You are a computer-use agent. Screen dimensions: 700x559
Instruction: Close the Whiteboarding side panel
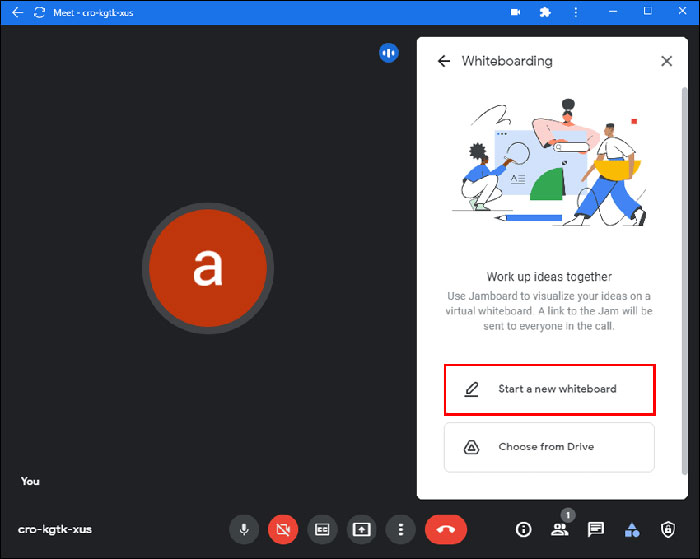pyautogui.click(x=667, y=61)
